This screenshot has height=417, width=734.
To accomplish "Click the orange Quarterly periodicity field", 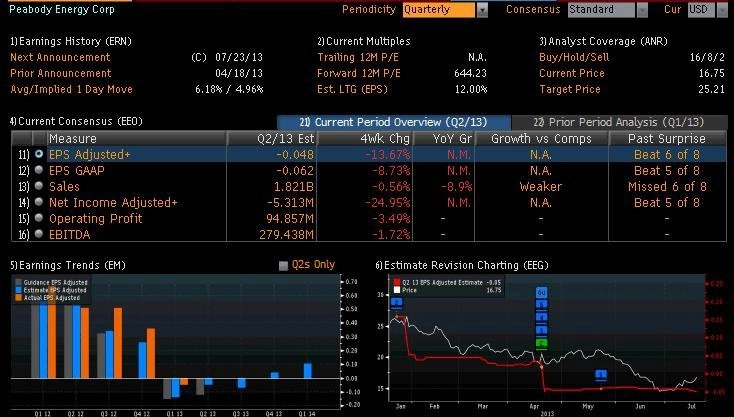I will point(439,10).
